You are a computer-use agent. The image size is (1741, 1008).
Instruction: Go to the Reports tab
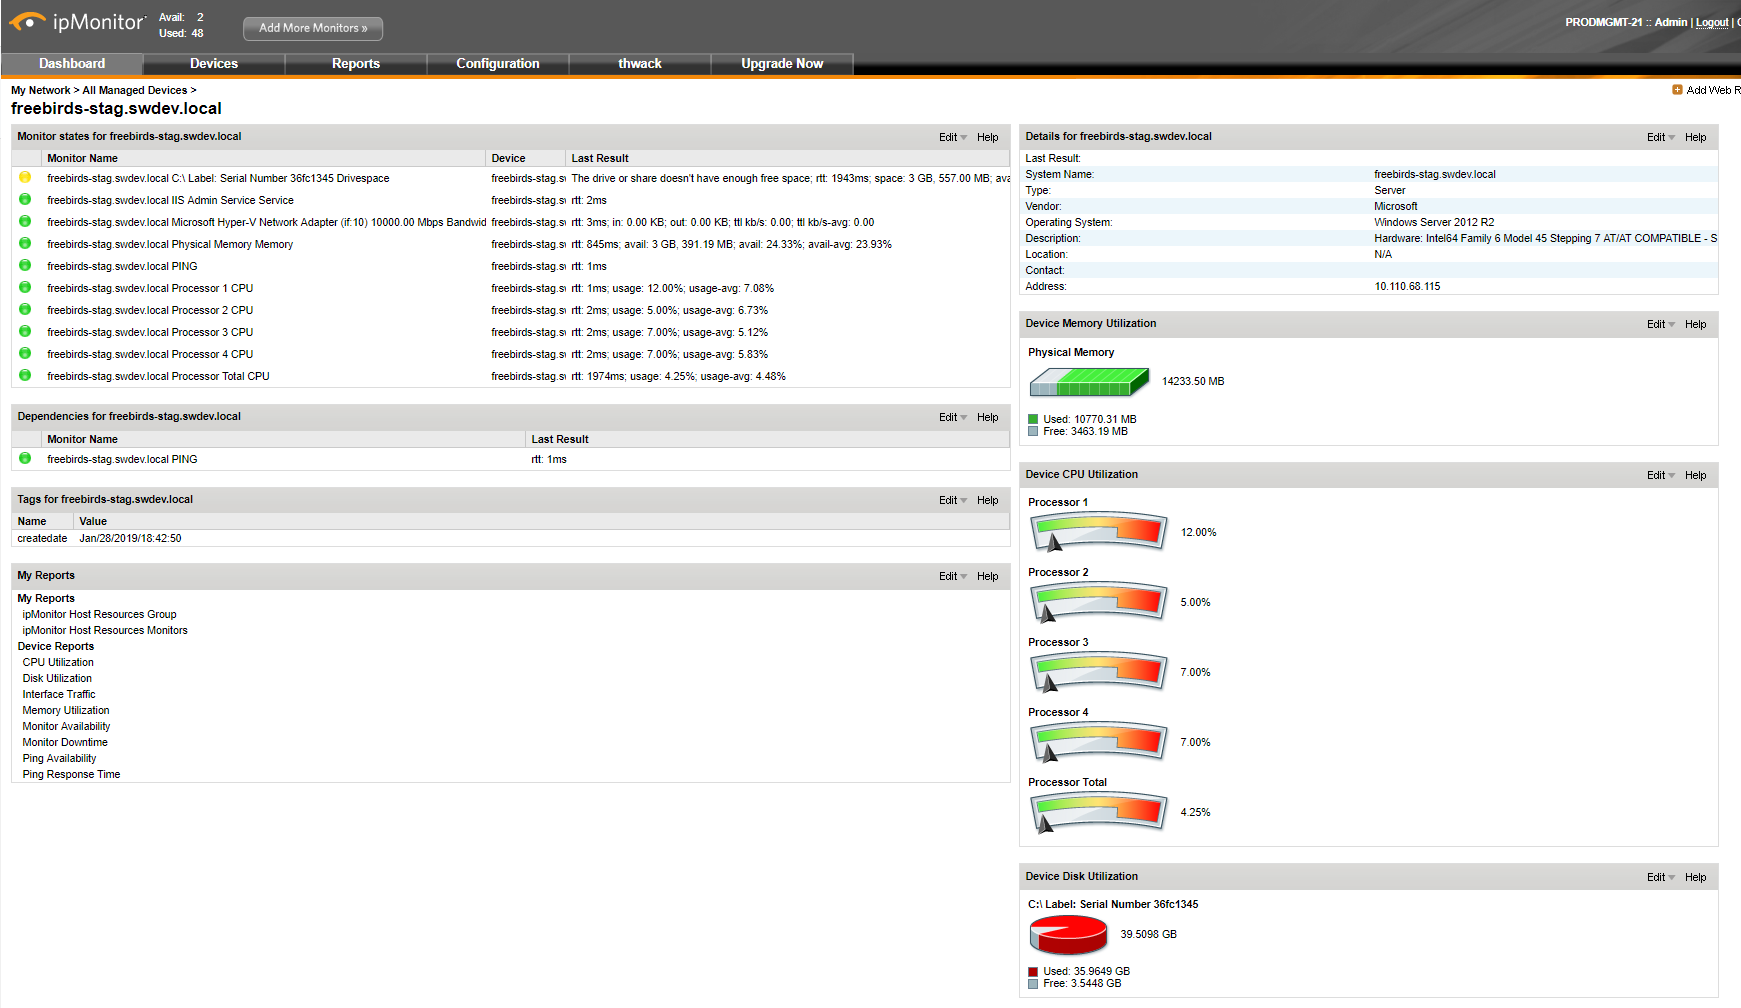(x=356, y=63)
